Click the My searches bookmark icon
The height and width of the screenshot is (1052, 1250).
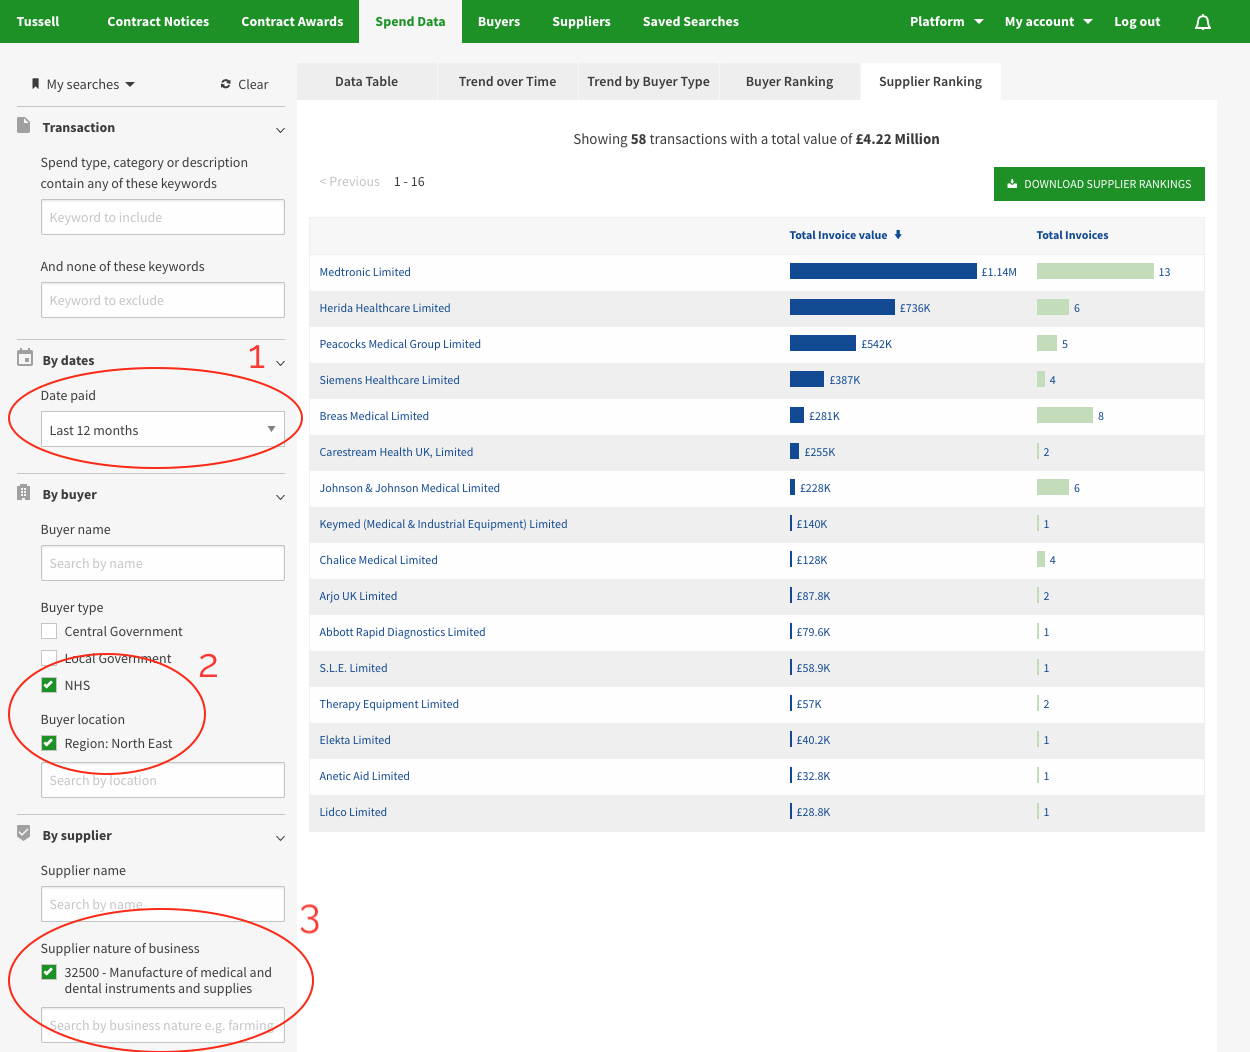click(x=36, y=84)
